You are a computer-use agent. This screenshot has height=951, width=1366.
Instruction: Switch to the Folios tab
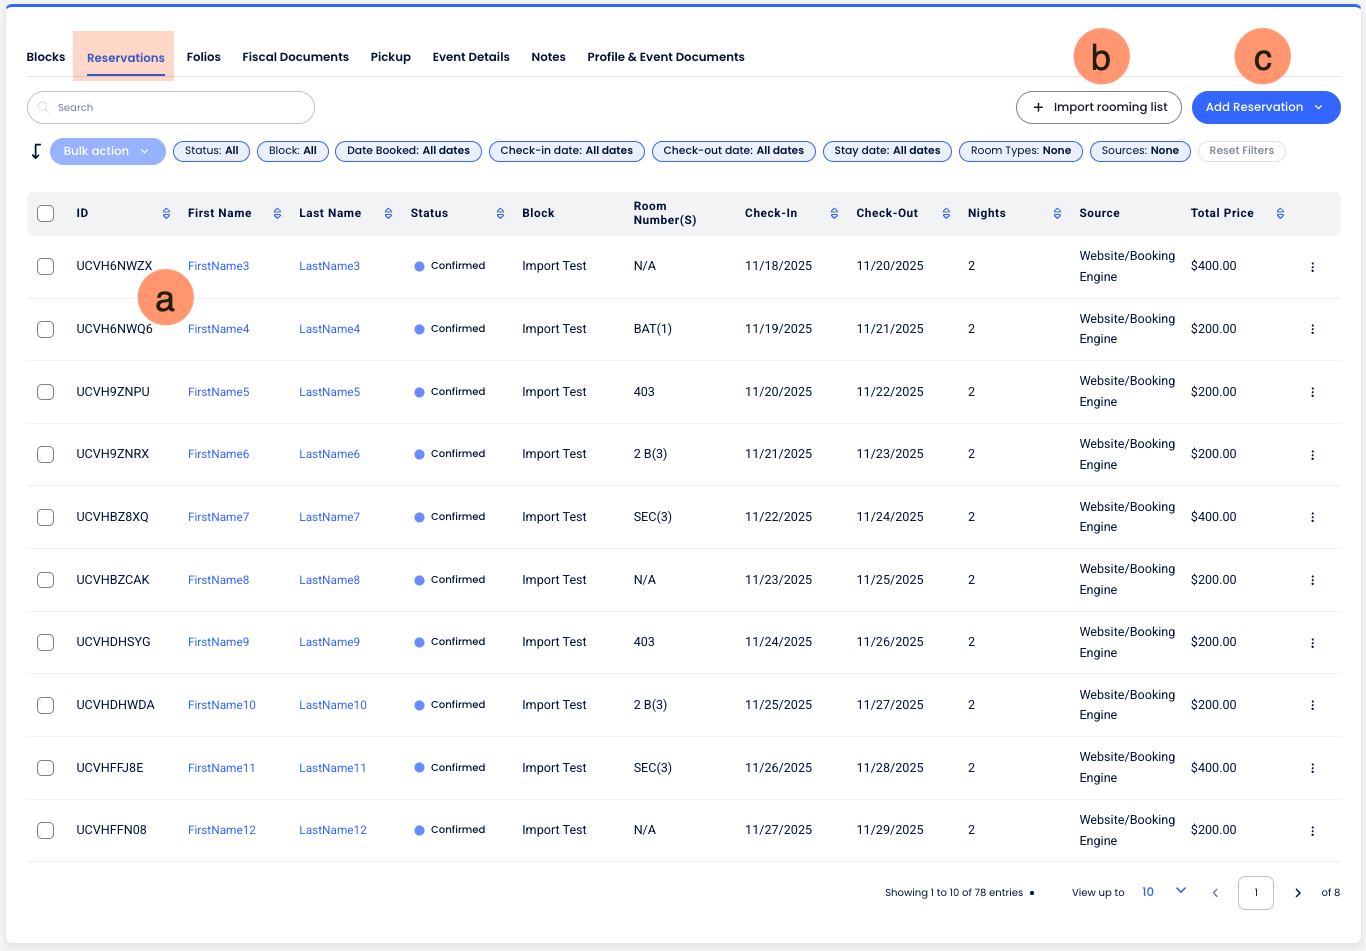pyautogui.click(x=203, y=57)
